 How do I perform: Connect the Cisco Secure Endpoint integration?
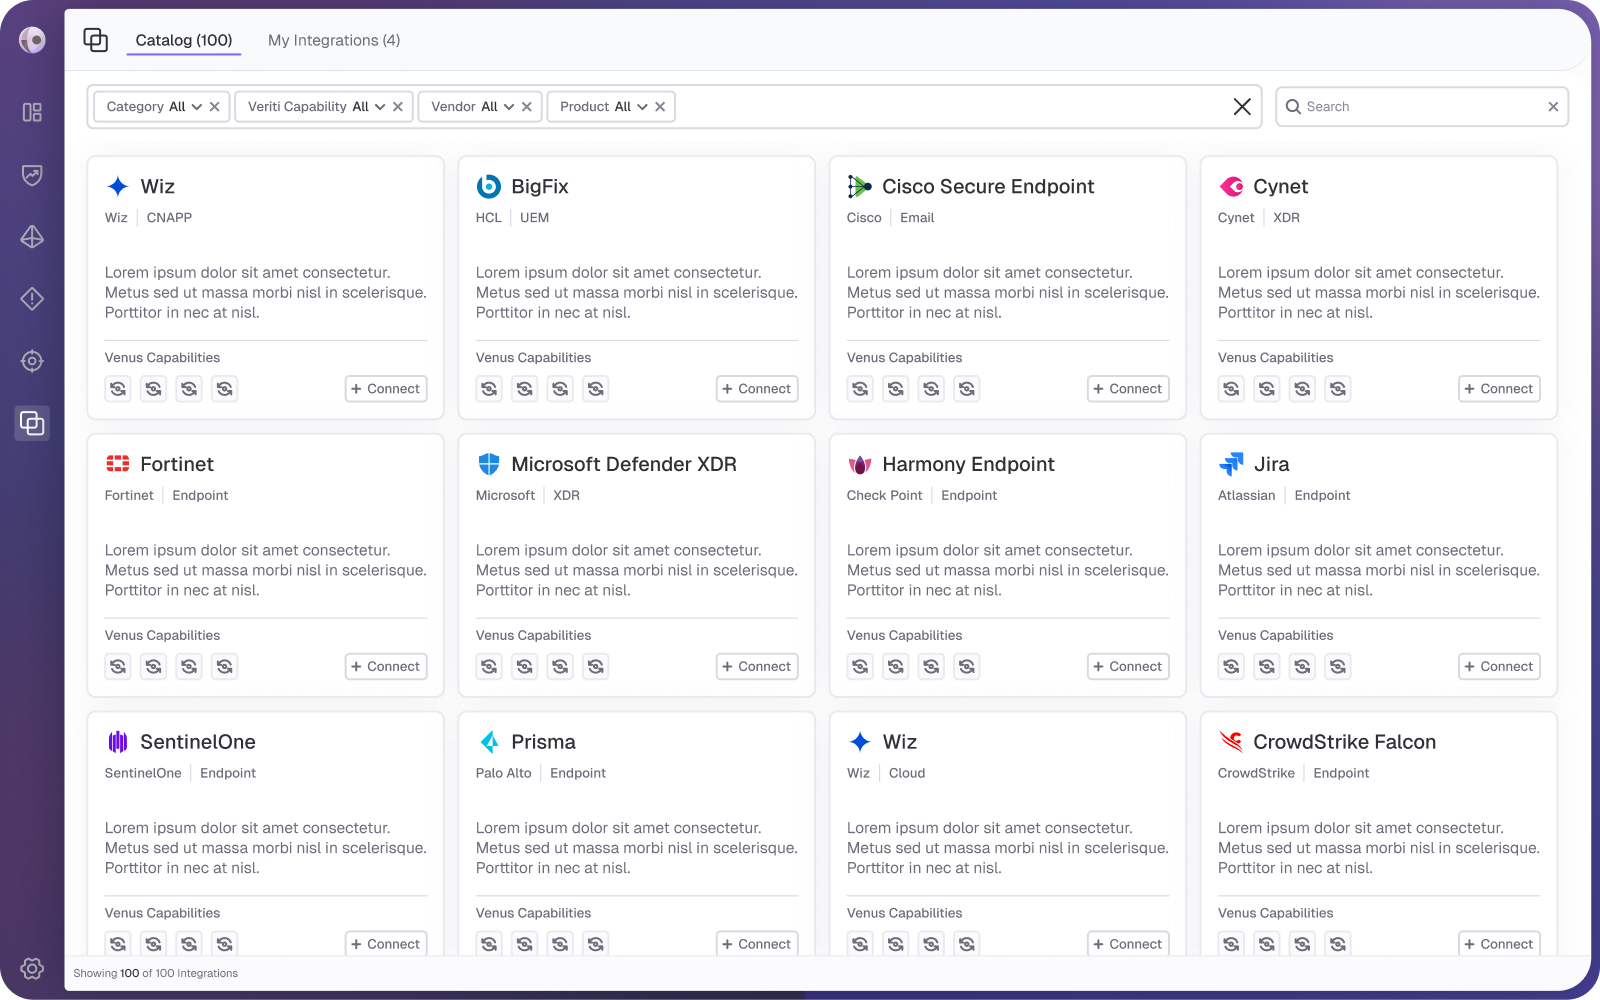[x=1128, y=389]
